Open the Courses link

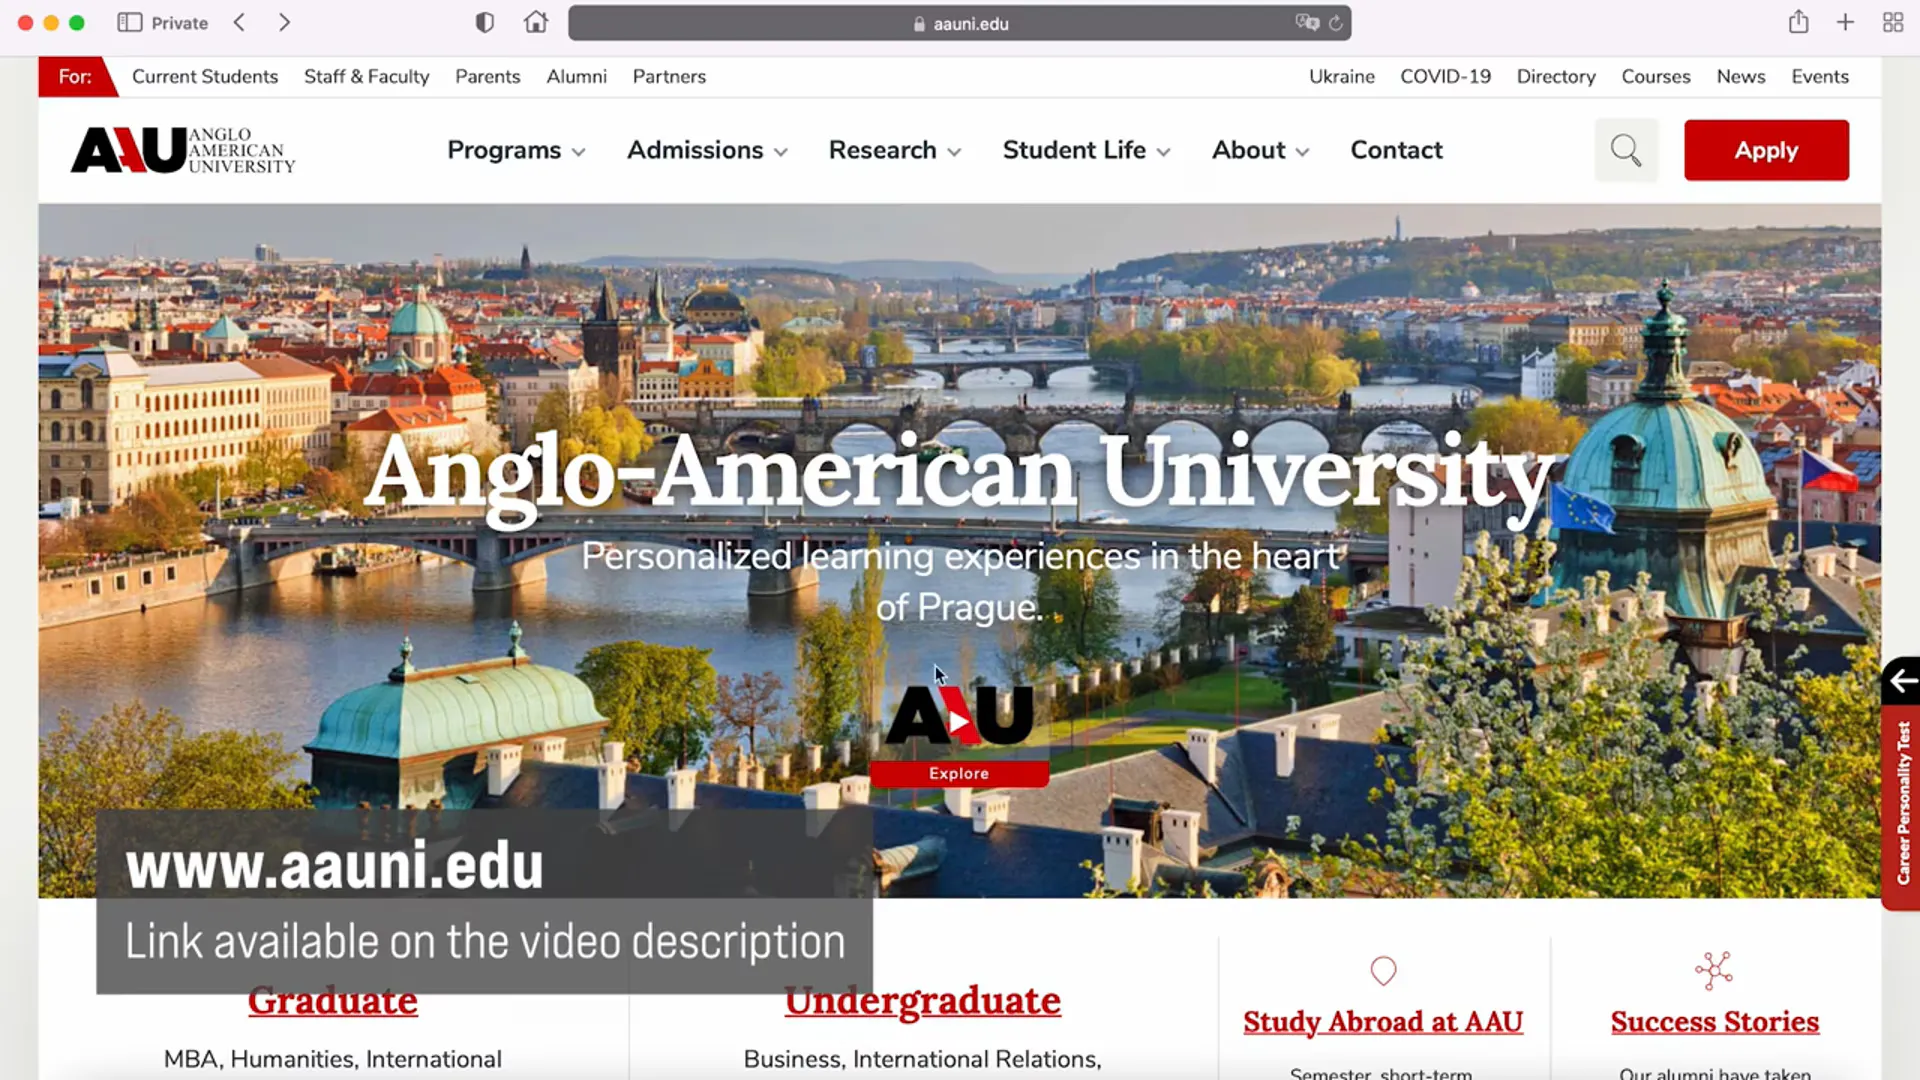point(1656,77)
